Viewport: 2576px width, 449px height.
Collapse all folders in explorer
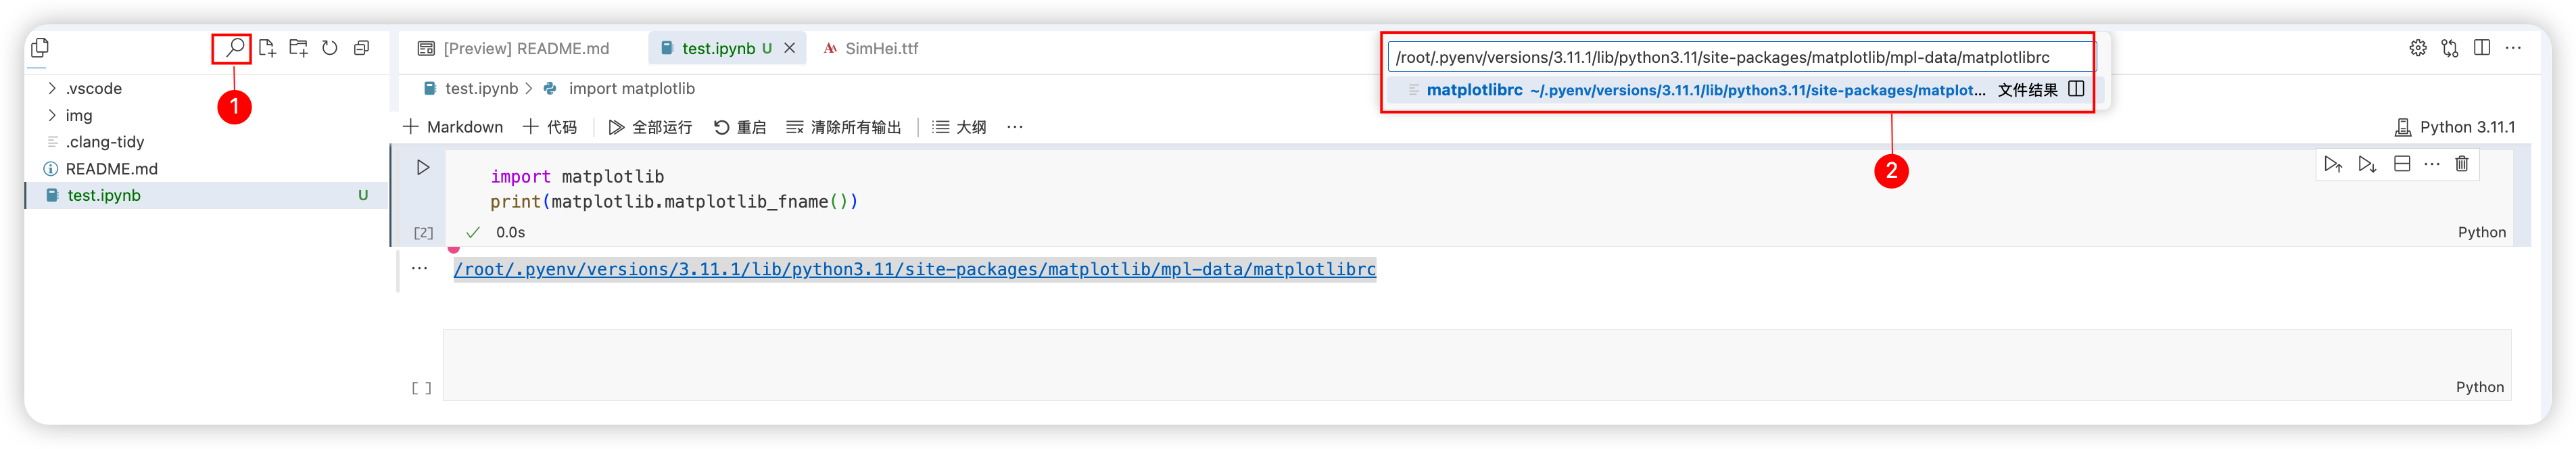click(361, 48)
